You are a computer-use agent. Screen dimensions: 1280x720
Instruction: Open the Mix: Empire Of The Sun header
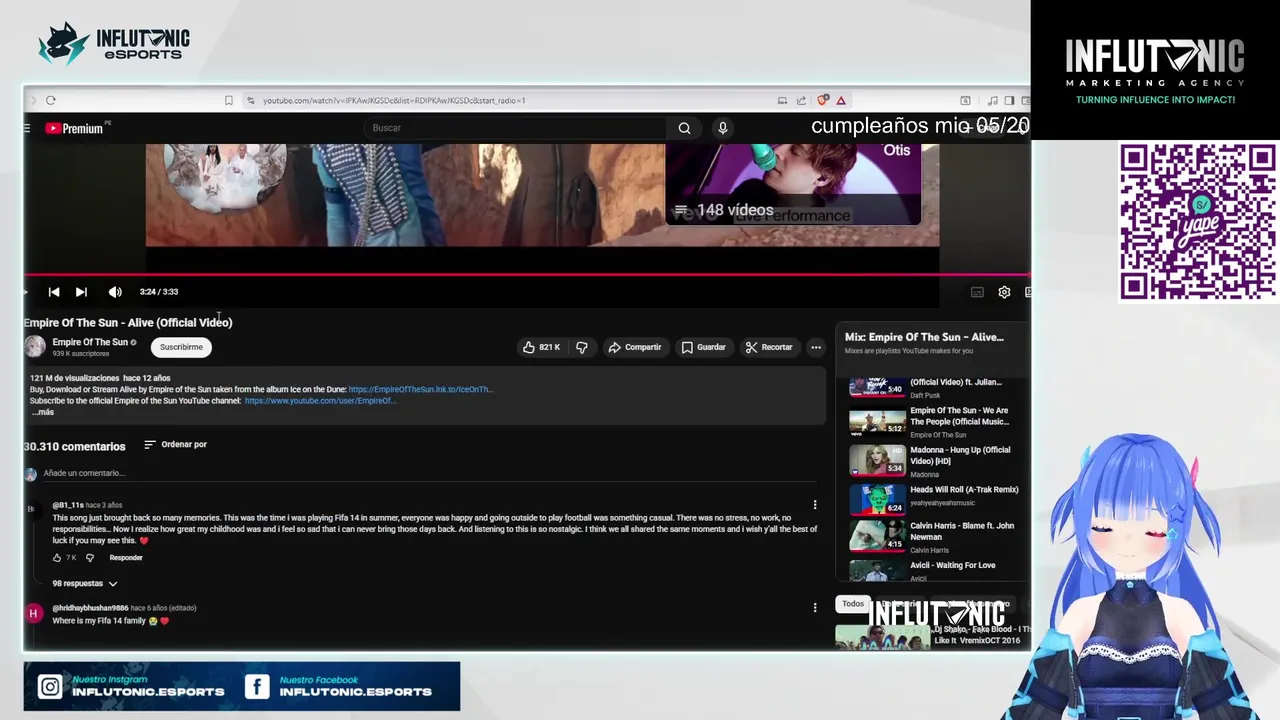[x=924, y=337]
